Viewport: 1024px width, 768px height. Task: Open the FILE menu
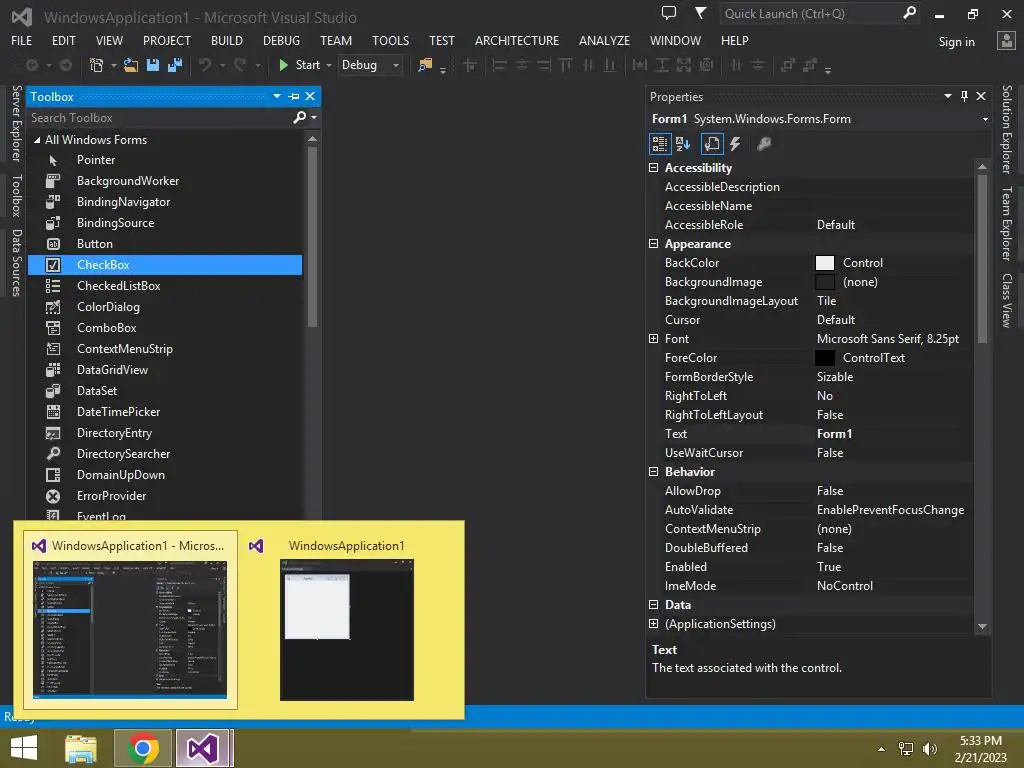[22, 40]
